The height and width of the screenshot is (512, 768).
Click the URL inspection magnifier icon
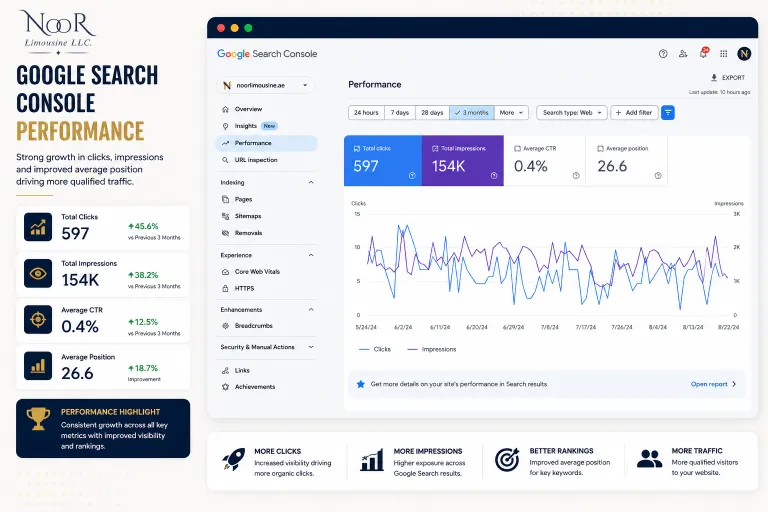(x=225, y=160)
